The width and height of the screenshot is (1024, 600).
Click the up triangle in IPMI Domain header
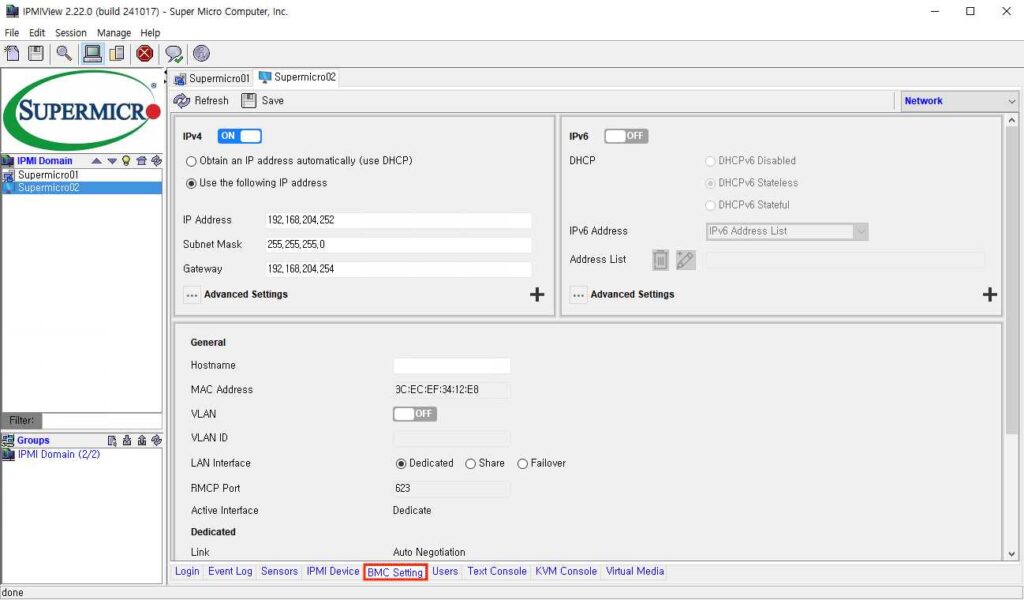tap(97, 161)
